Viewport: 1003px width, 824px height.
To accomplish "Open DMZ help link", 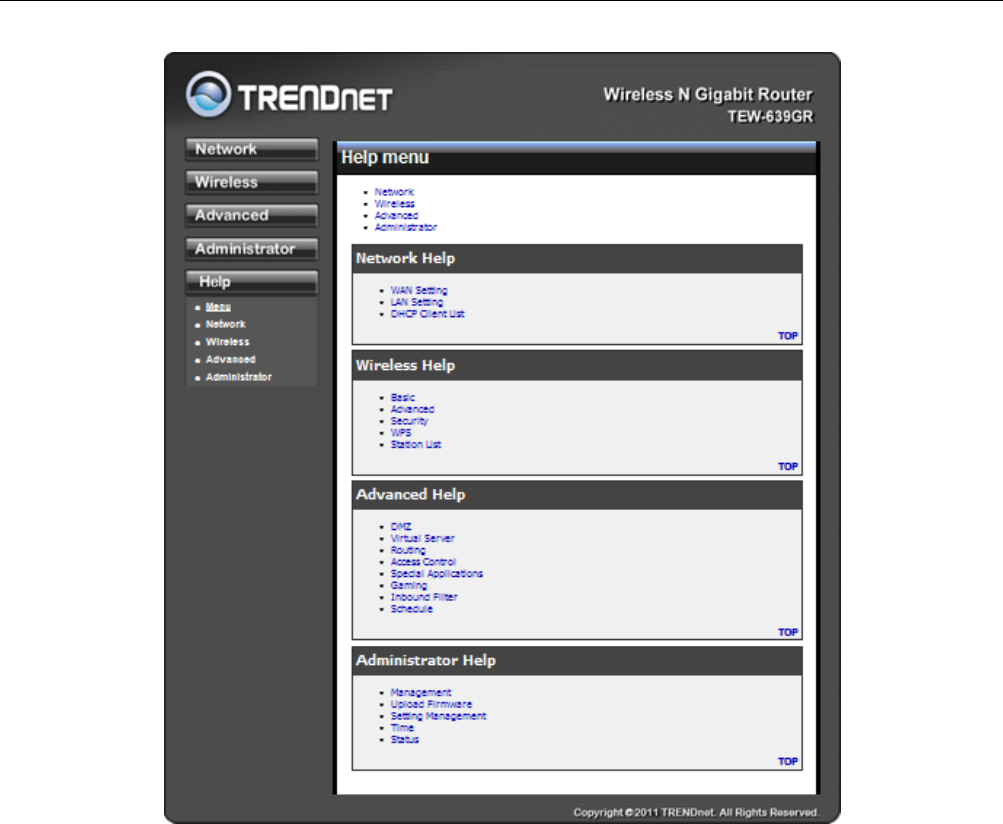I will pos(401,527).
